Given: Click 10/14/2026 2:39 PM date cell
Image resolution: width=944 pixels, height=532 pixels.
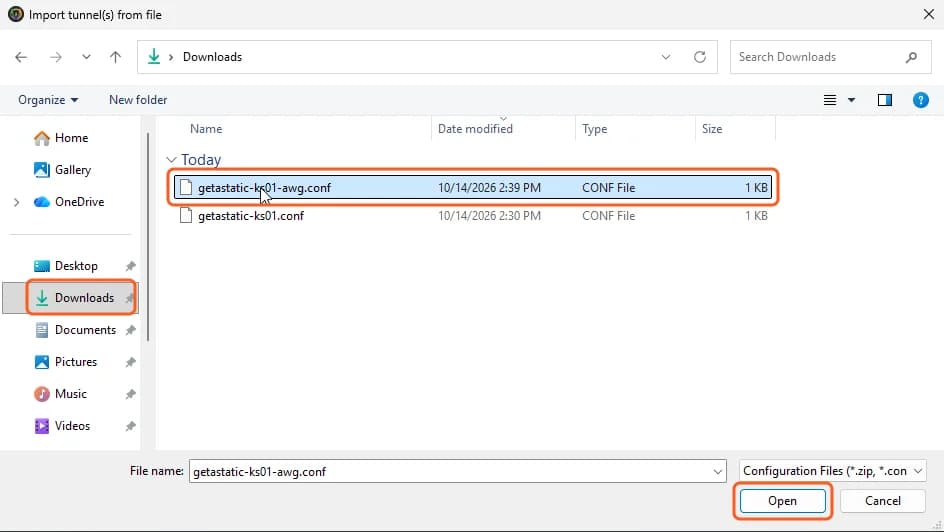Looking at the screenshot, I should pyautogui.click(x=489, y=188).
